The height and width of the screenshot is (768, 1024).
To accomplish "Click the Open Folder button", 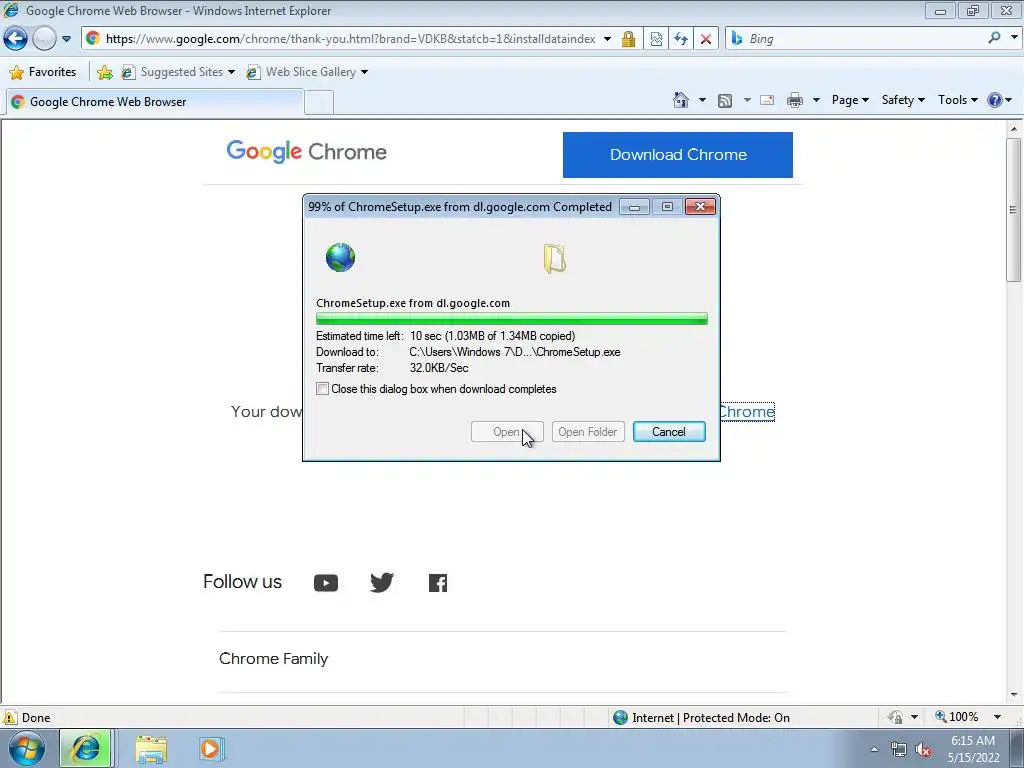I will tap(588, 432).
